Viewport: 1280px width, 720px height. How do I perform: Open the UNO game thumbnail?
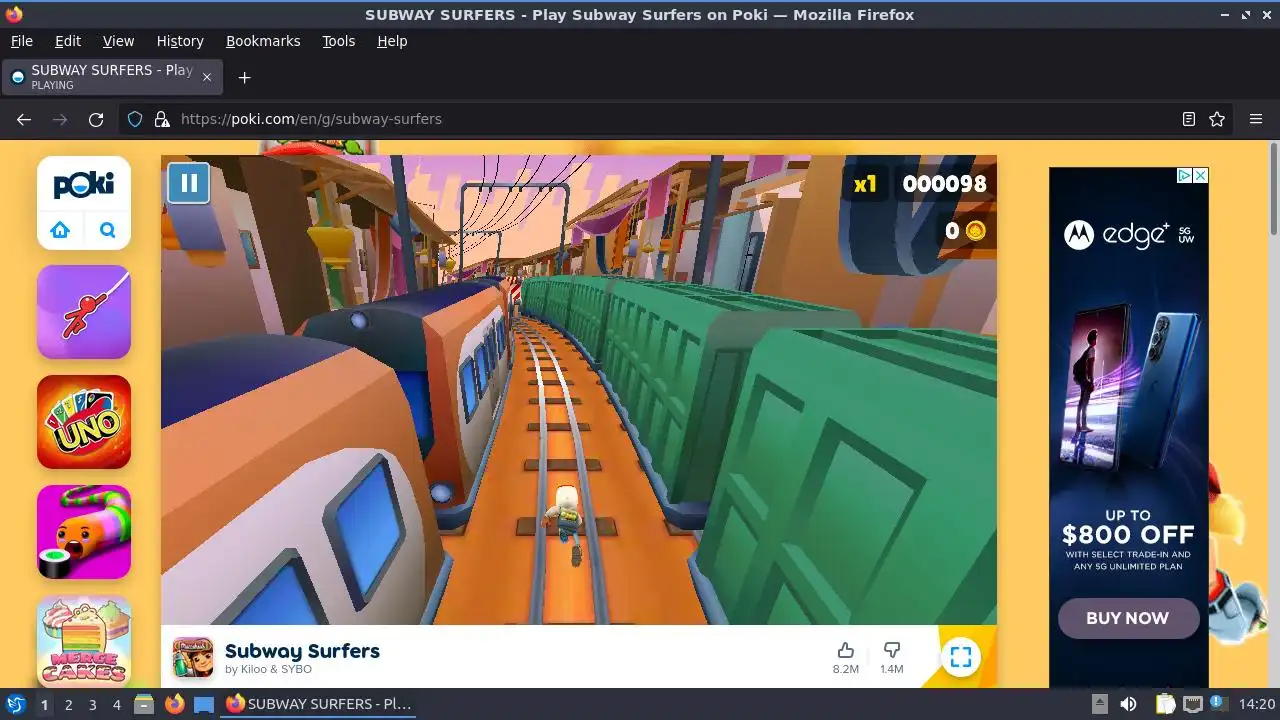tap(84, 422)
